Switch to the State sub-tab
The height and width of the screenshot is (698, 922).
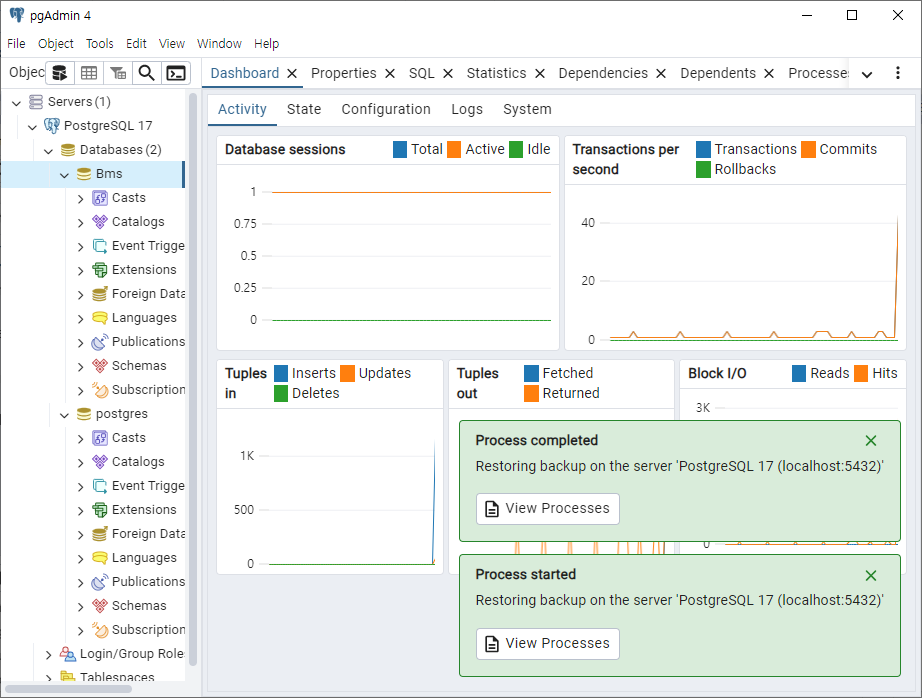[304, 109]
